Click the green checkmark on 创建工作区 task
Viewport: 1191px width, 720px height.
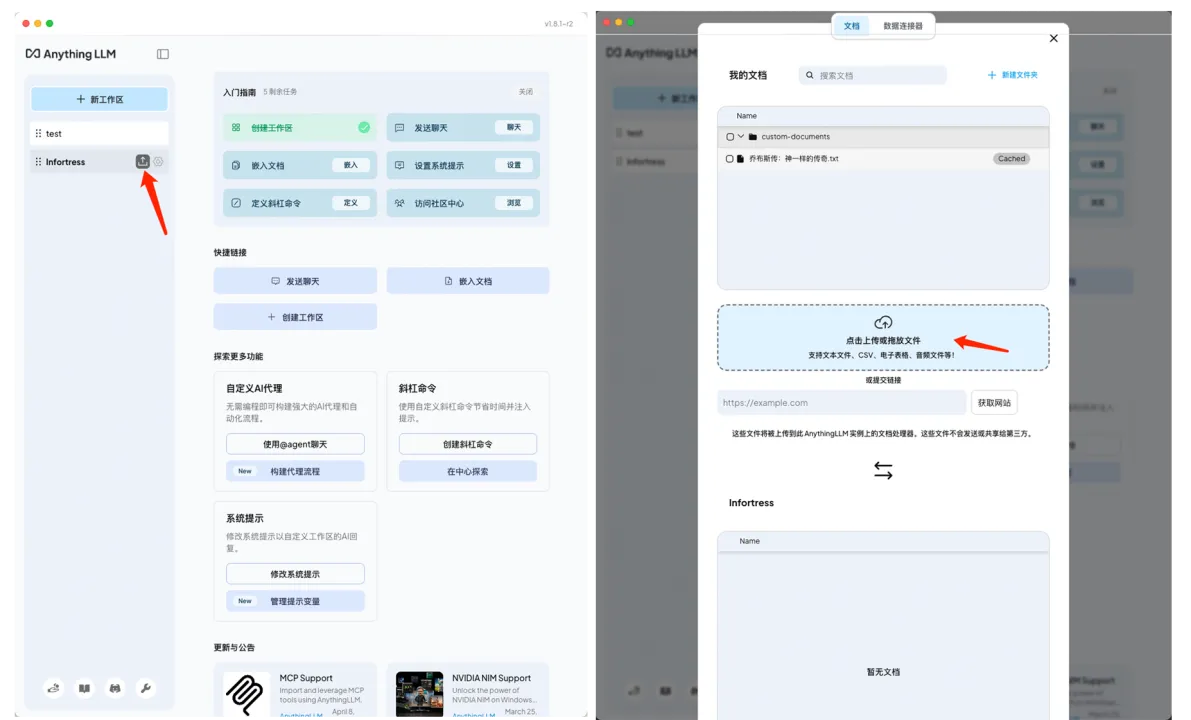click(x=364, y=128)
